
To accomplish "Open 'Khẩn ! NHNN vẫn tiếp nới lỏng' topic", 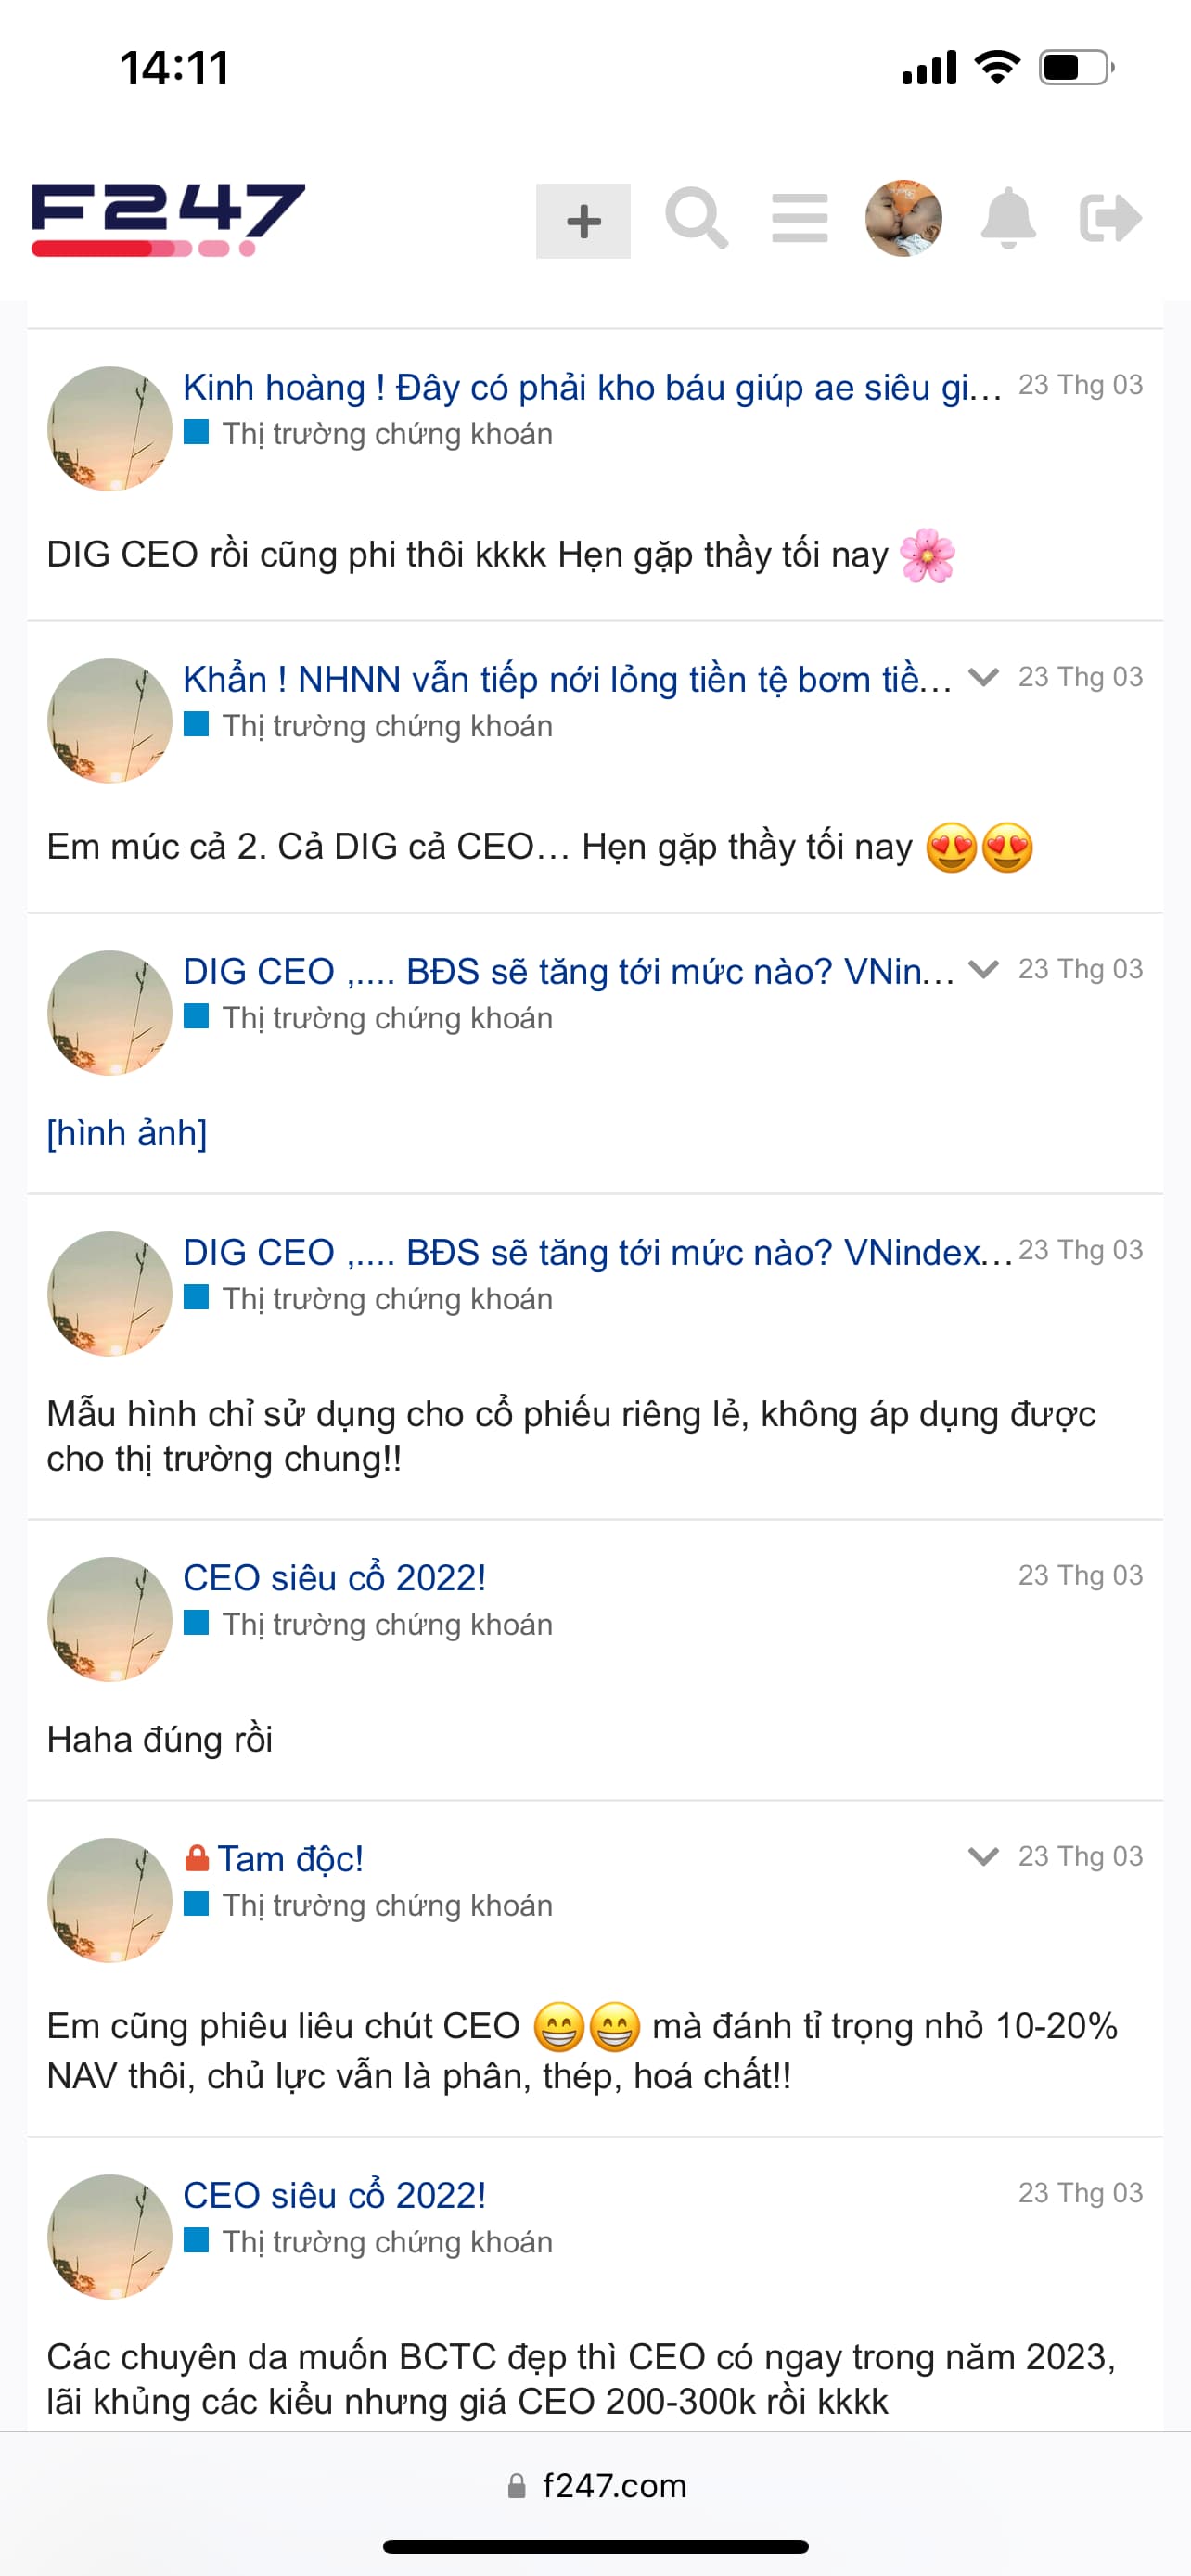I will (567, 680).
